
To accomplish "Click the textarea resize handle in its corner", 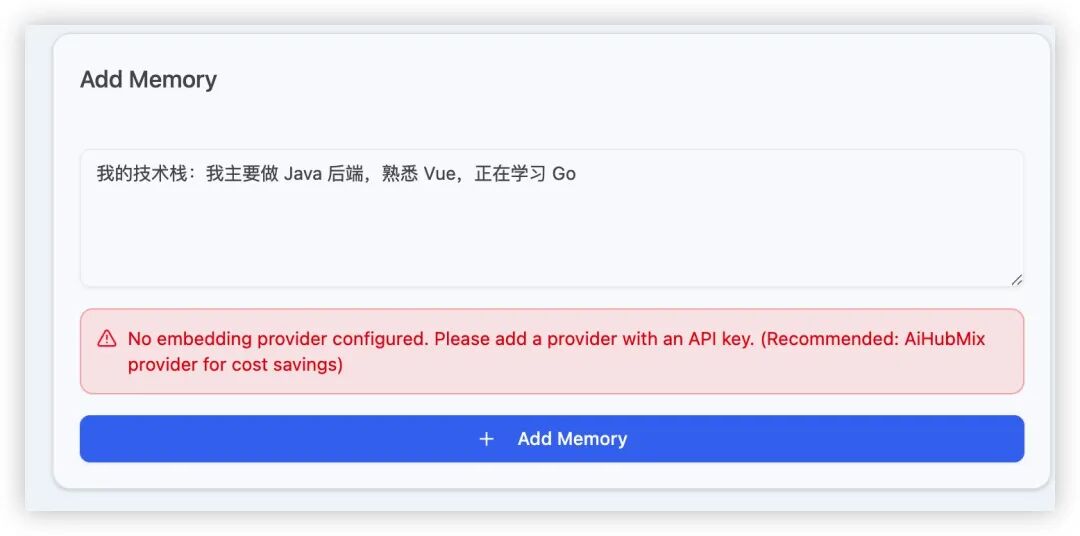I will click(x=1016, y=280).
